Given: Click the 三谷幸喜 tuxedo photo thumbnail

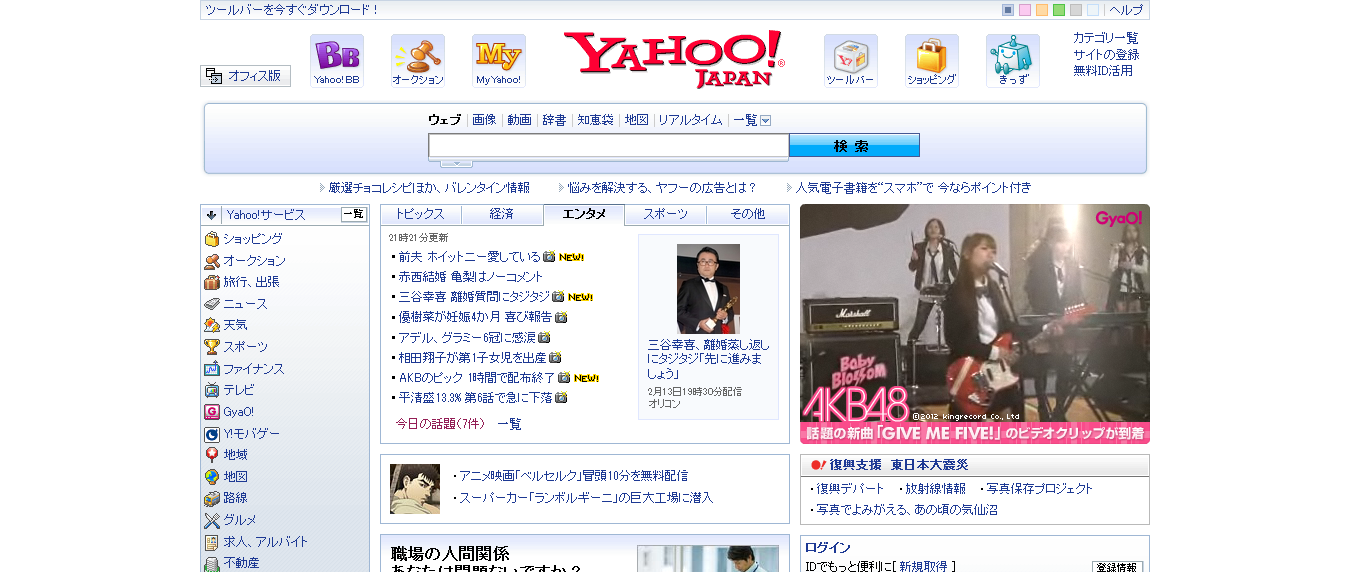Looking at the screenshot, I should (708, 288).
